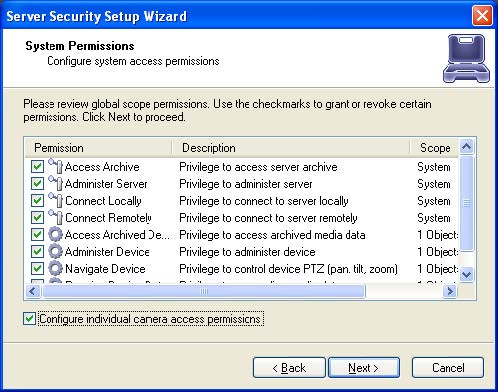Click the toolbox icon in wizard header

click(x=466, y=58)
